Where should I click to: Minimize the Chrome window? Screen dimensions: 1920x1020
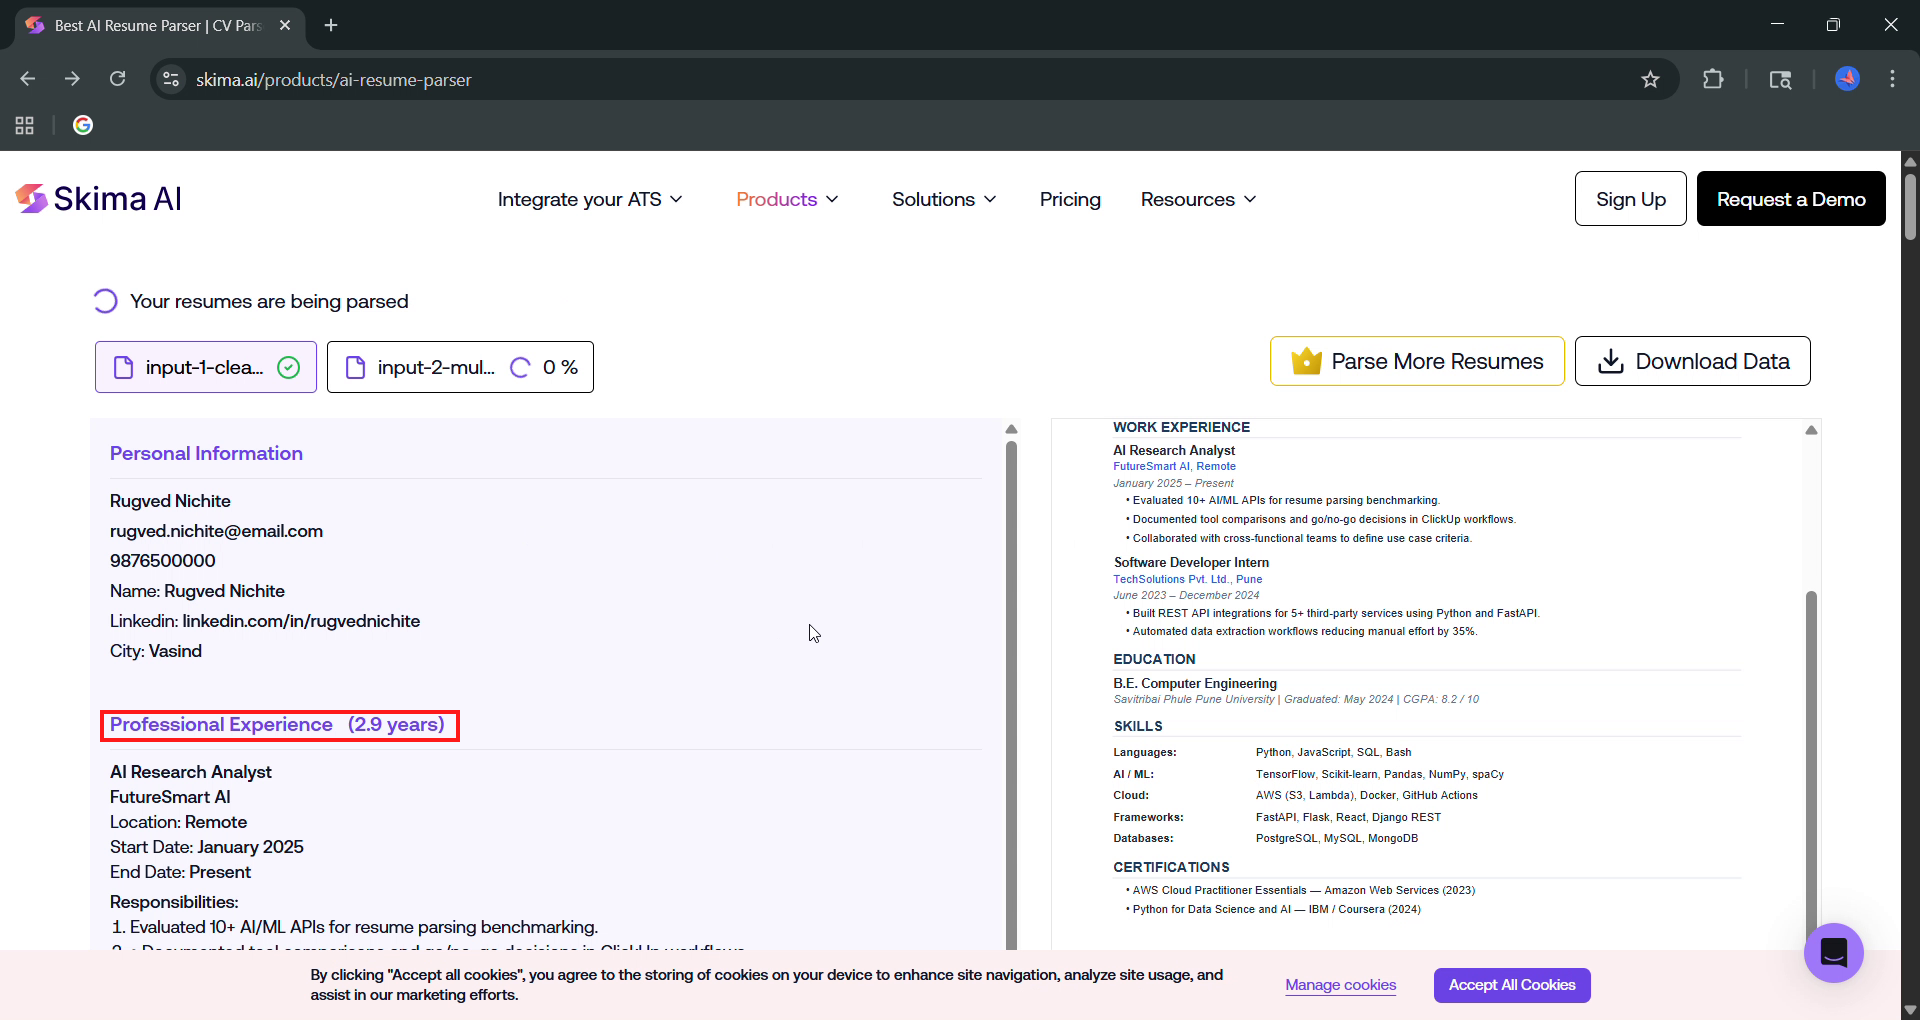(x=1777, y=25)
